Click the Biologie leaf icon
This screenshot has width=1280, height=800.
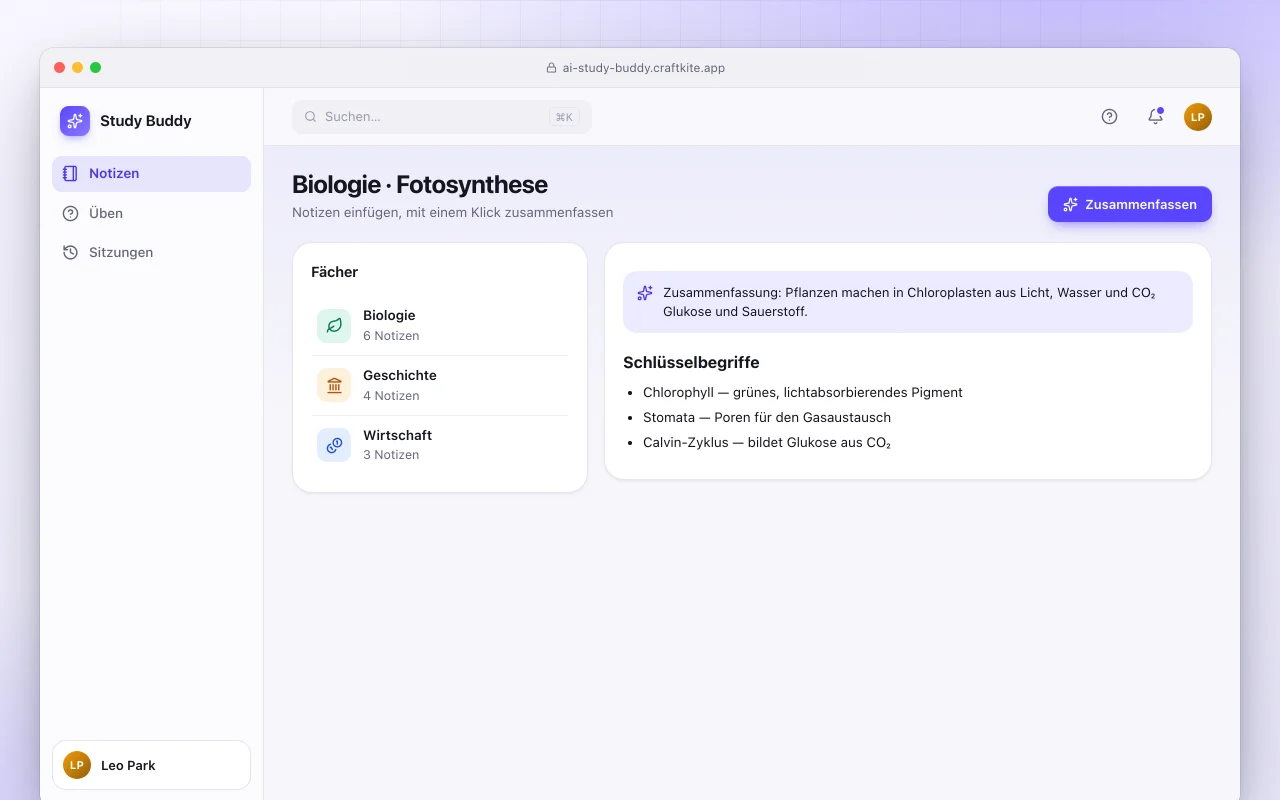click(334, 326)
